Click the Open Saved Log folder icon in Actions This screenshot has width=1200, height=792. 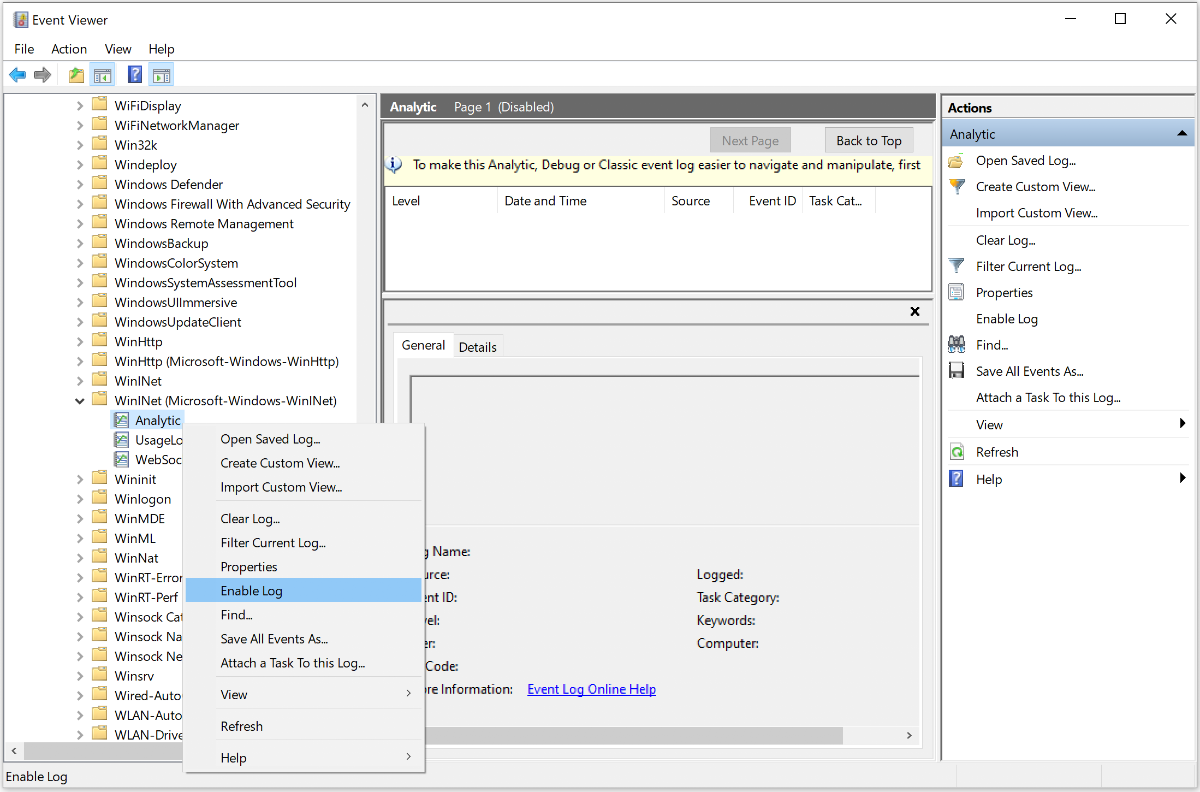coord(957,161)
